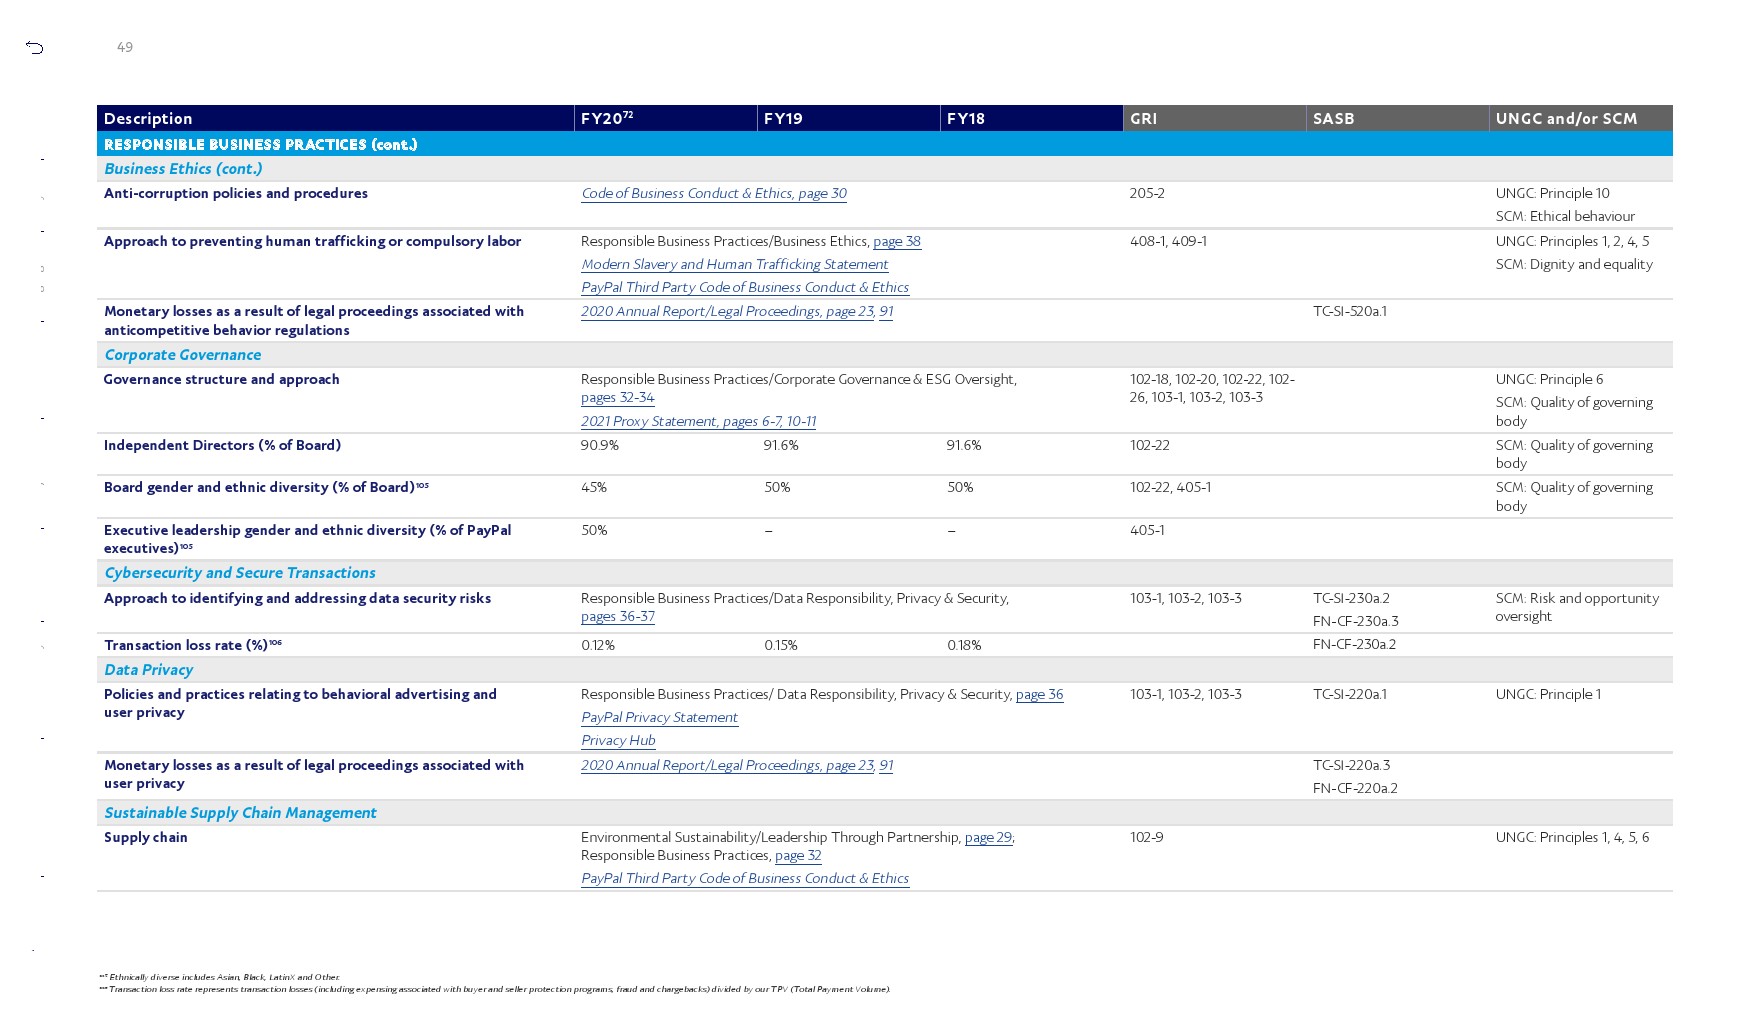Follow Responsible Business Practices page 32 link
The height and width of the screenshot is (1020, 1740).
tap(798, 856)
